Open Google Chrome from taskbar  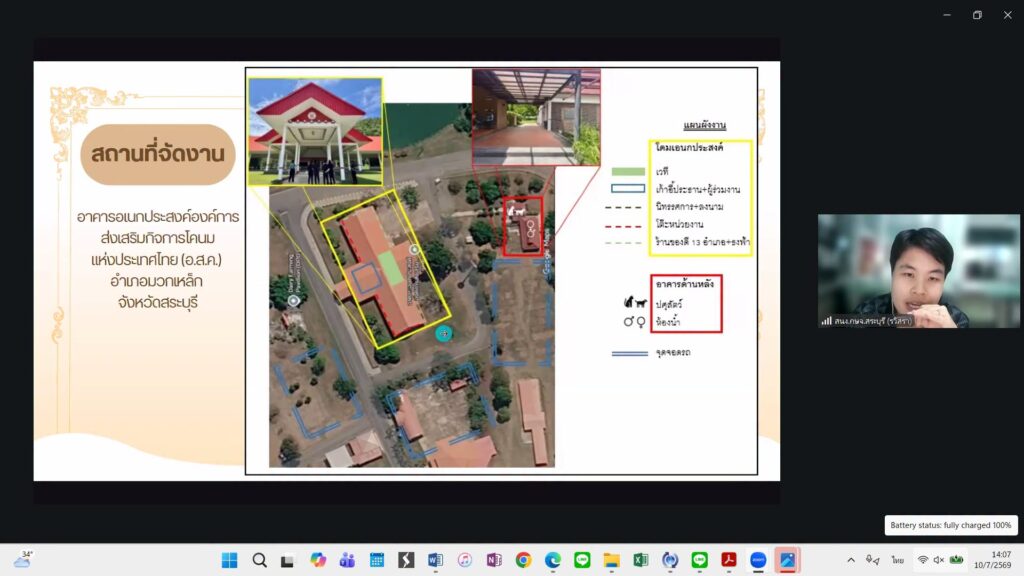(x=523, y=560)
